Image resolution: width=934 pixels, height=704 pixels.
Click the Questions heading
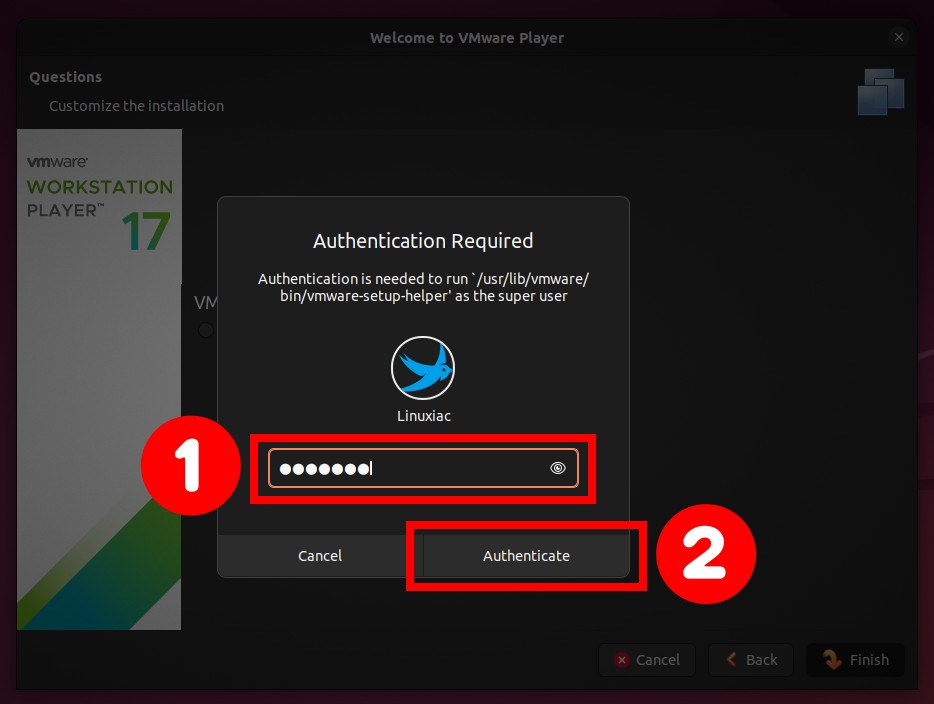[66, 77]
